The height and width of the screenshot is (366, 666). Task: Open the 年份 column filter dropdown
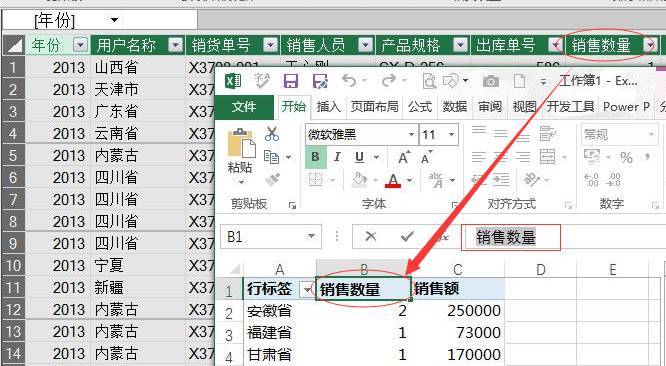(80, 45)
